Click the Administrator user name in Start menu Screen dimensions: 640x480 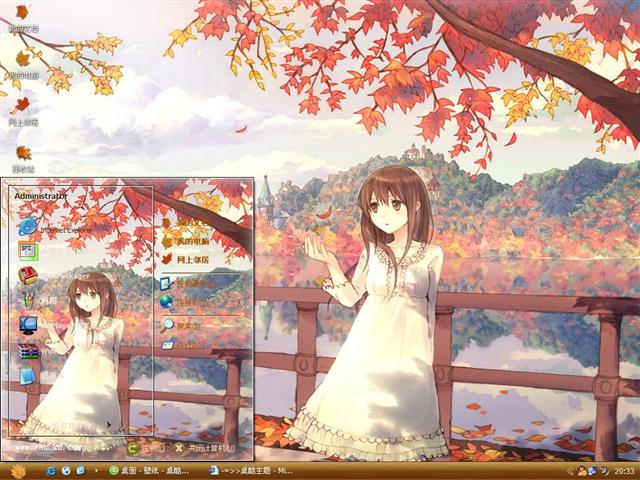[41, 196]
